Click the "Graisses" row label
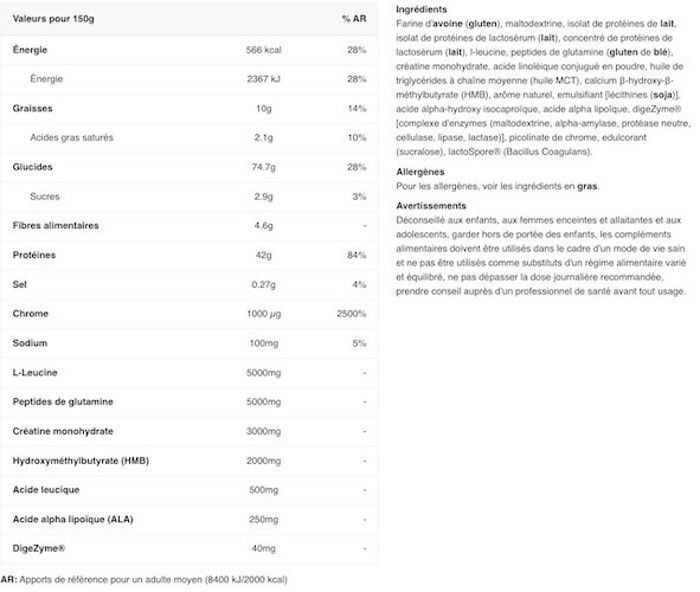 [x=34, y=107]
